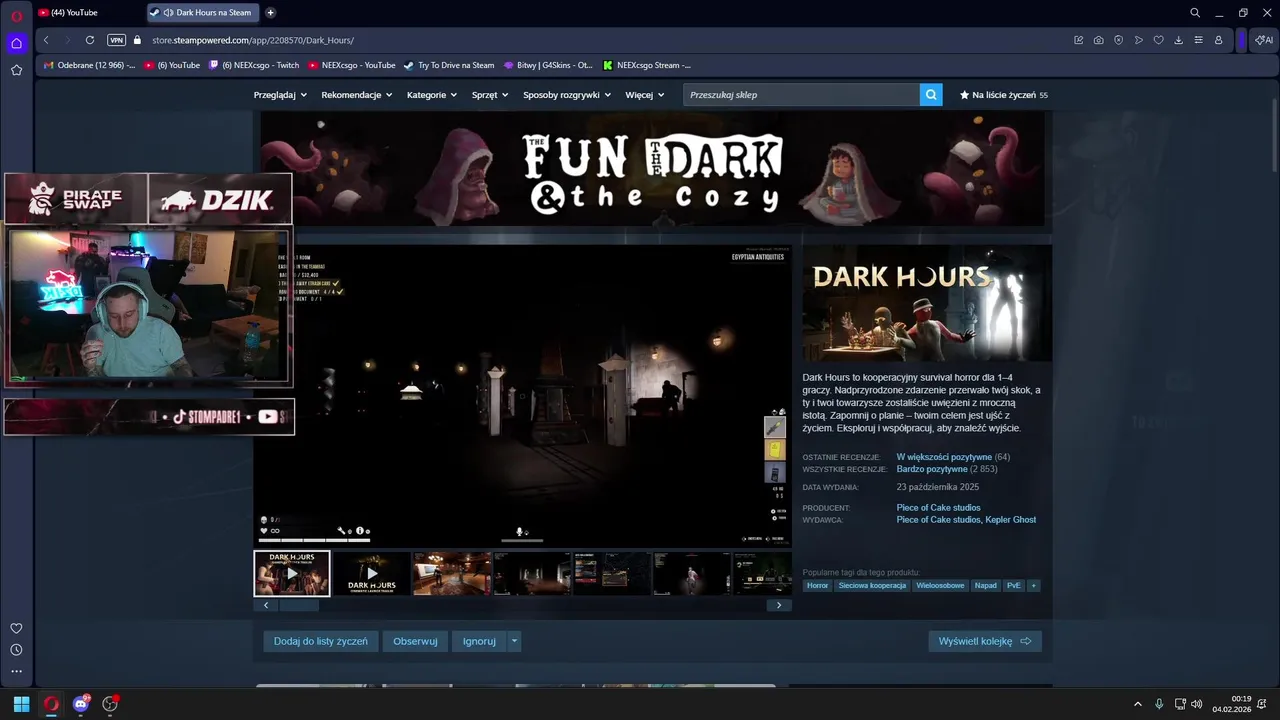The height and width of the screenshot is (720, 1280).
Task: Open the downloads icon in toolbar
Action: (1179, 40)
